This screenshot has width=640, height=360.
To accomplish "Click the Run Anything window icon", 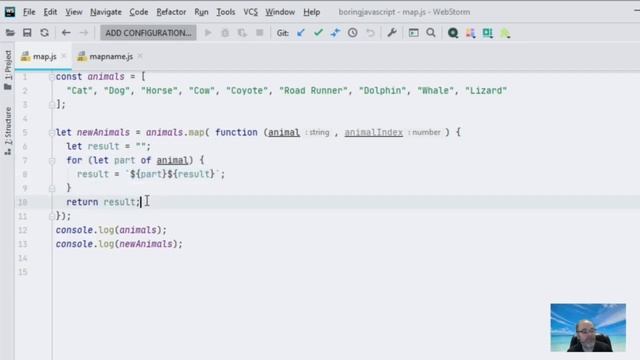I will [x=413, y=33].
